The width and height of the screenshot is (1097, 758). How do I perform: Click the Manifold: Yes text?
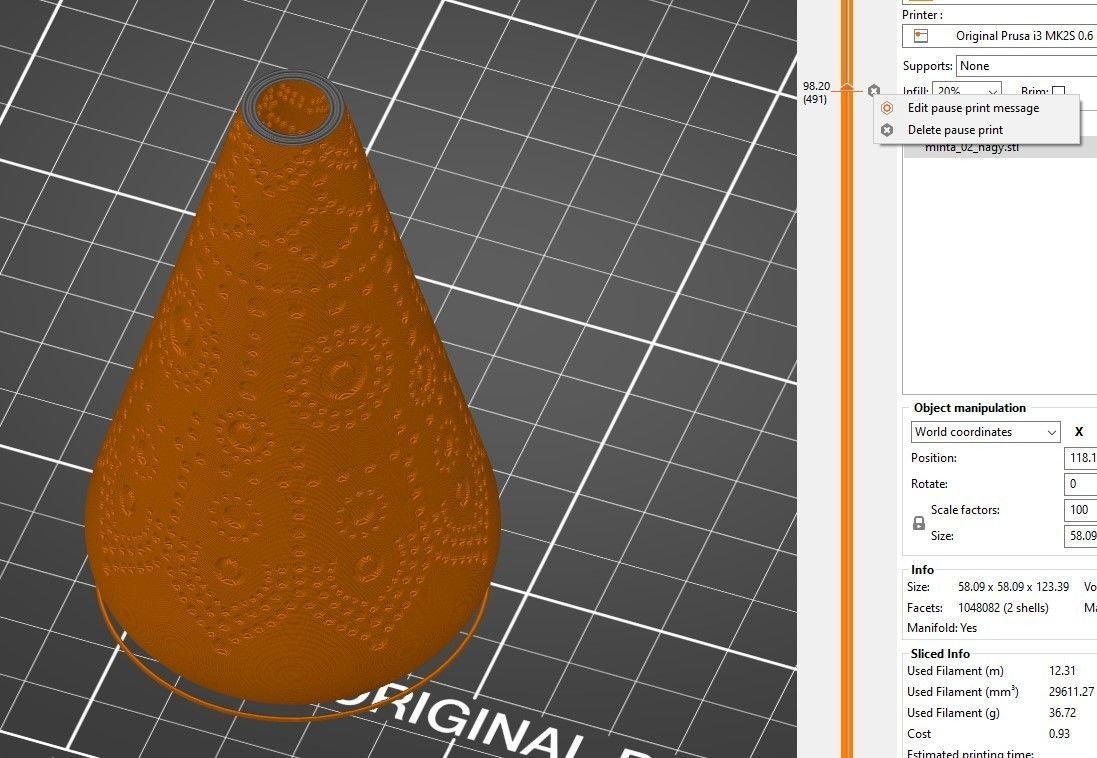tap(942, 628)
